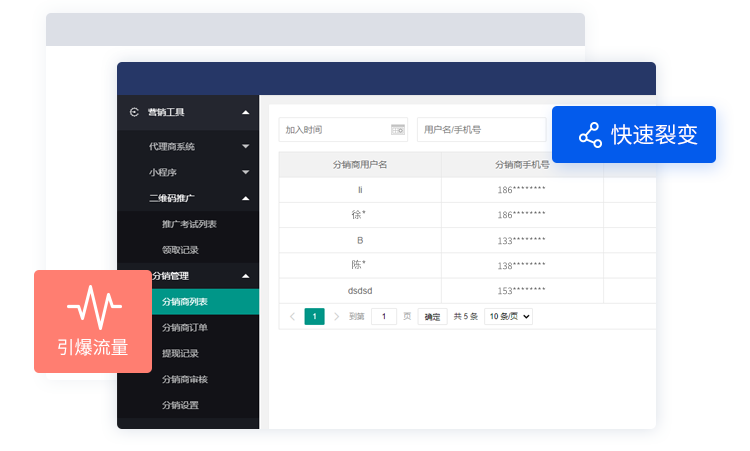
Task: Focus the 用户名/手机号 search field
Action: 480,130
